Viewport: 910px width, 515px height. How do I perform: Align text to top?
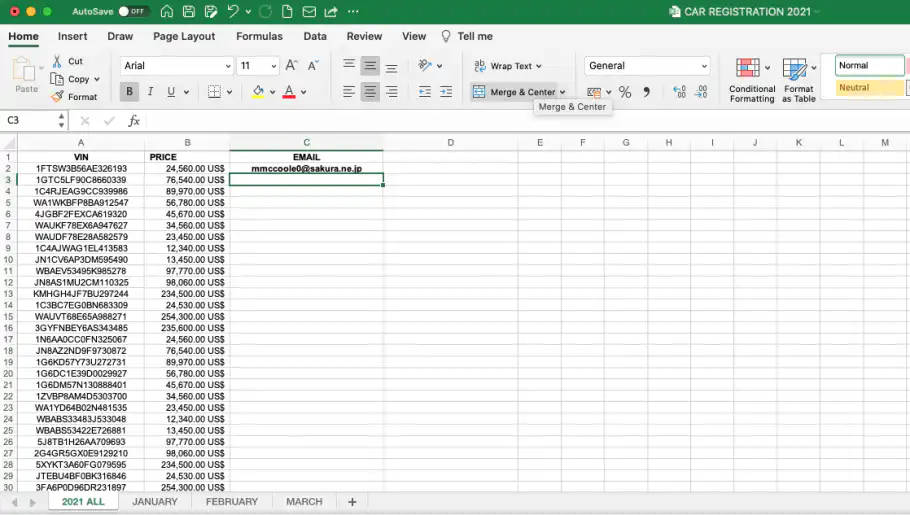349,64
